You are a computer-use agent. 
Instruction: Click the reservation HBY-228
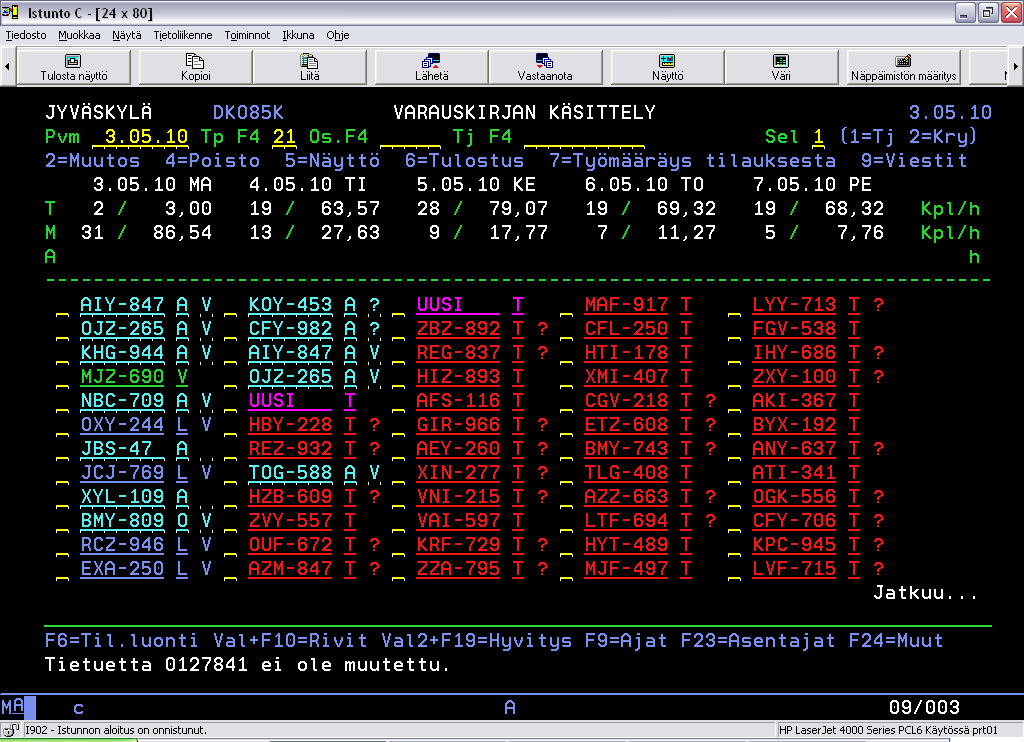(290, 425)
